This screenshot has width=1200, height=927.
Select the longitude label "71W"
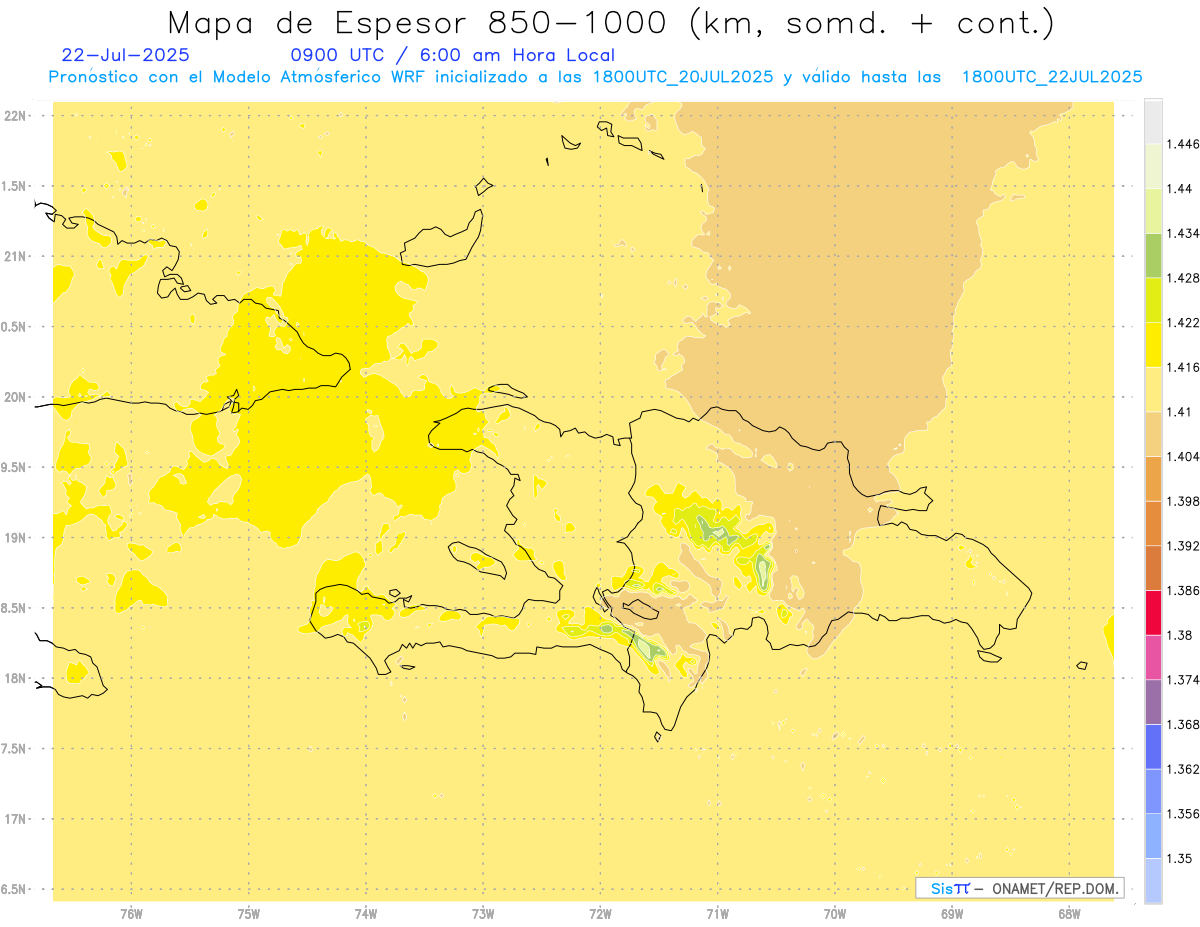pyautogui.click(x=717, y=914)
